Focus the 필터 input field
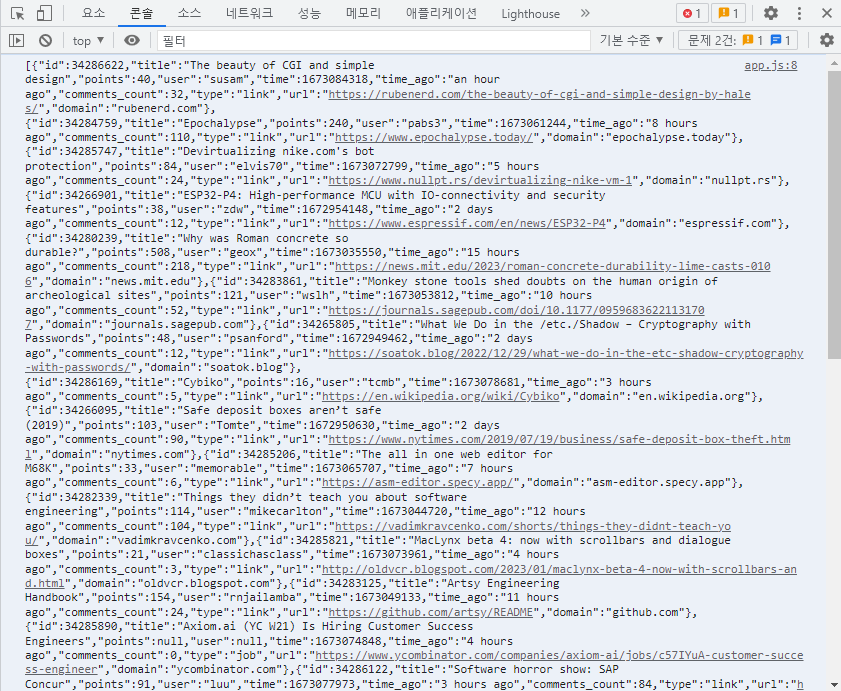841x691 pixels. pyautogui.click(x=374, y=40)
